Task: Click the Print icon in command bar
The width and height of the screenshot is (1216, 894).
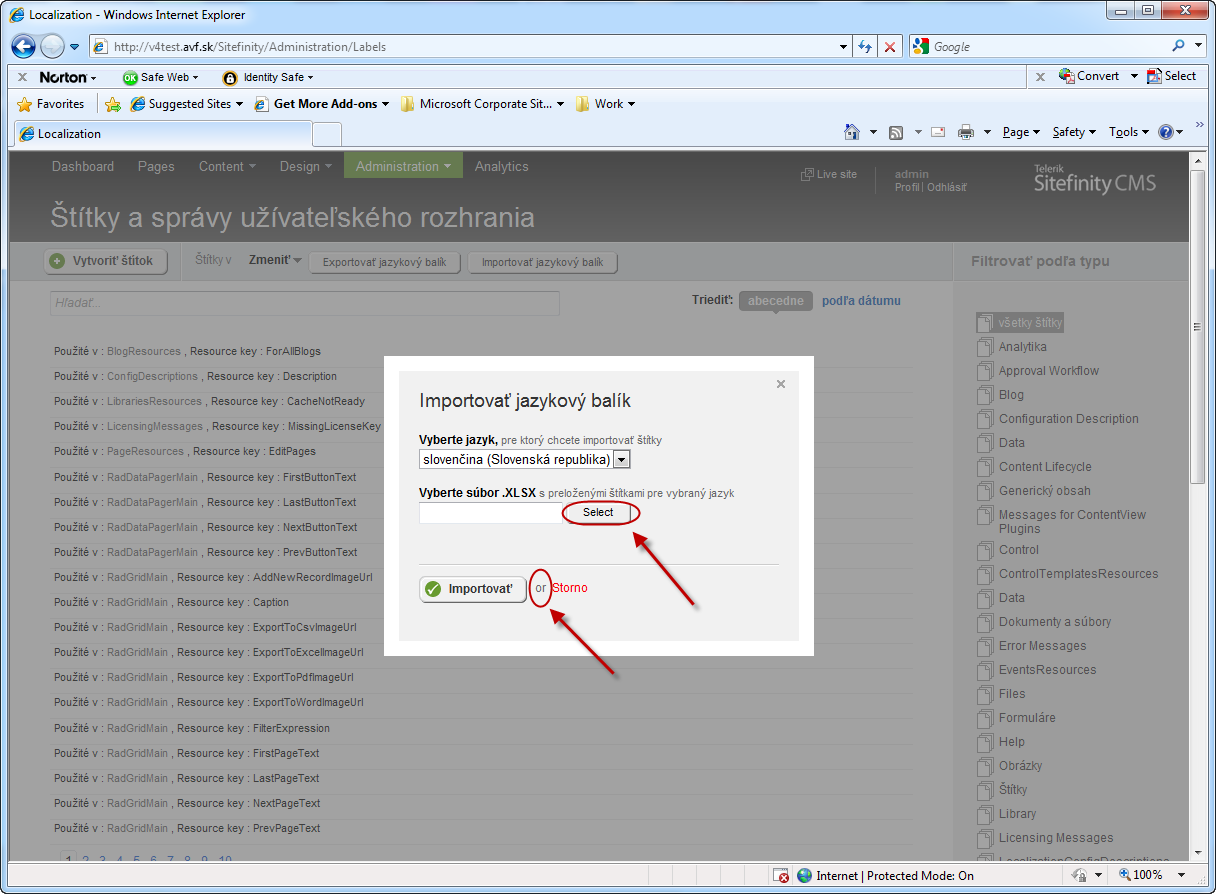Action: [x=966, y=132]
